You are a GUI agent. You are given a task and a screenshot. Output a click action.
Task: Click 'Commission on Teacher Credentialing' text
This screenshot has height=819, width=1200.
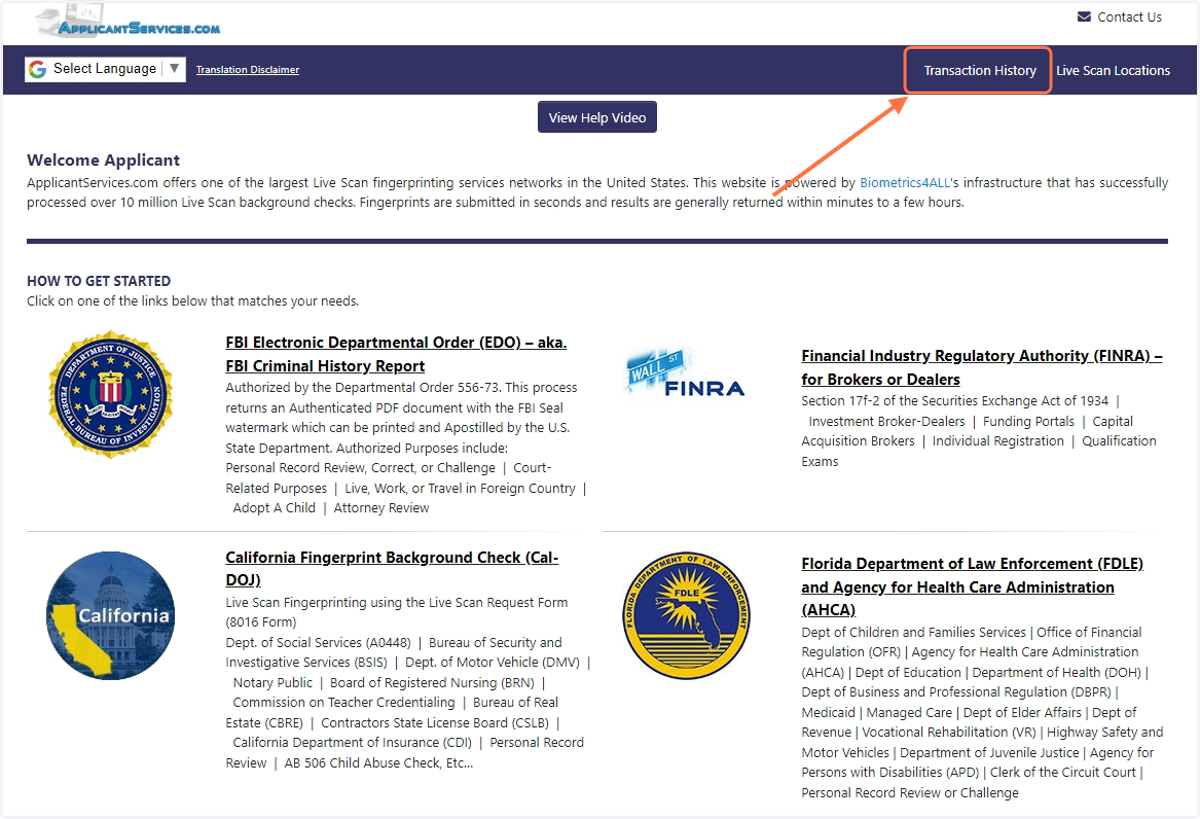click(344, 703)
